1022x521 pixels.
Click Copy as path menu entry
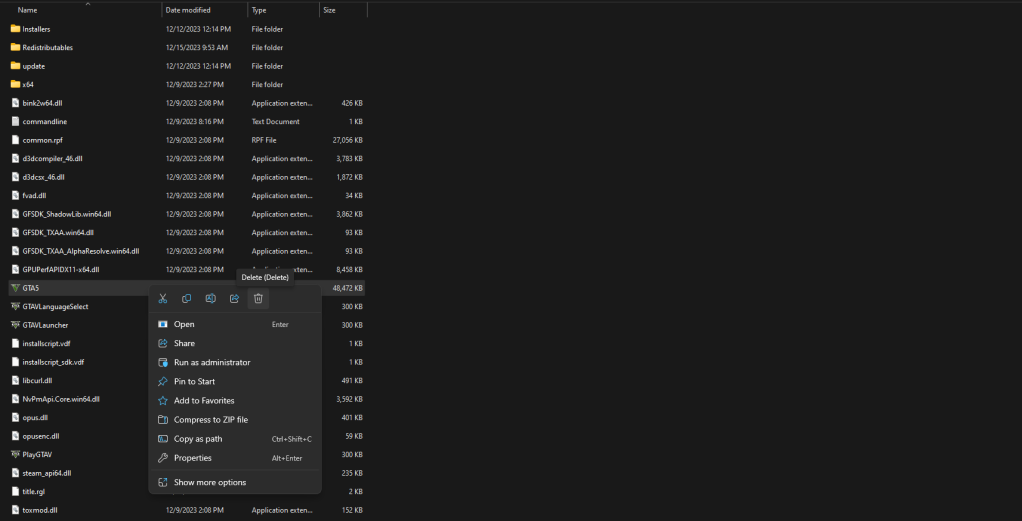(198, 439)
